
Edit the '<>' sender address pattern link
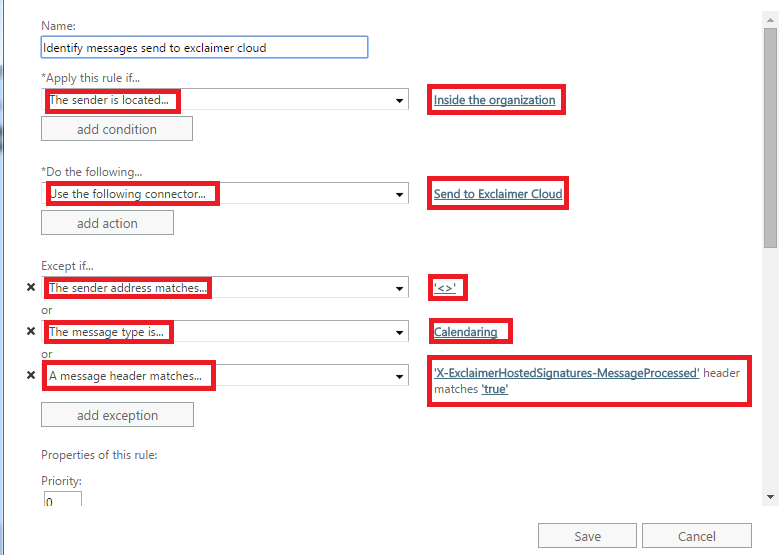(x=448, y=288)
